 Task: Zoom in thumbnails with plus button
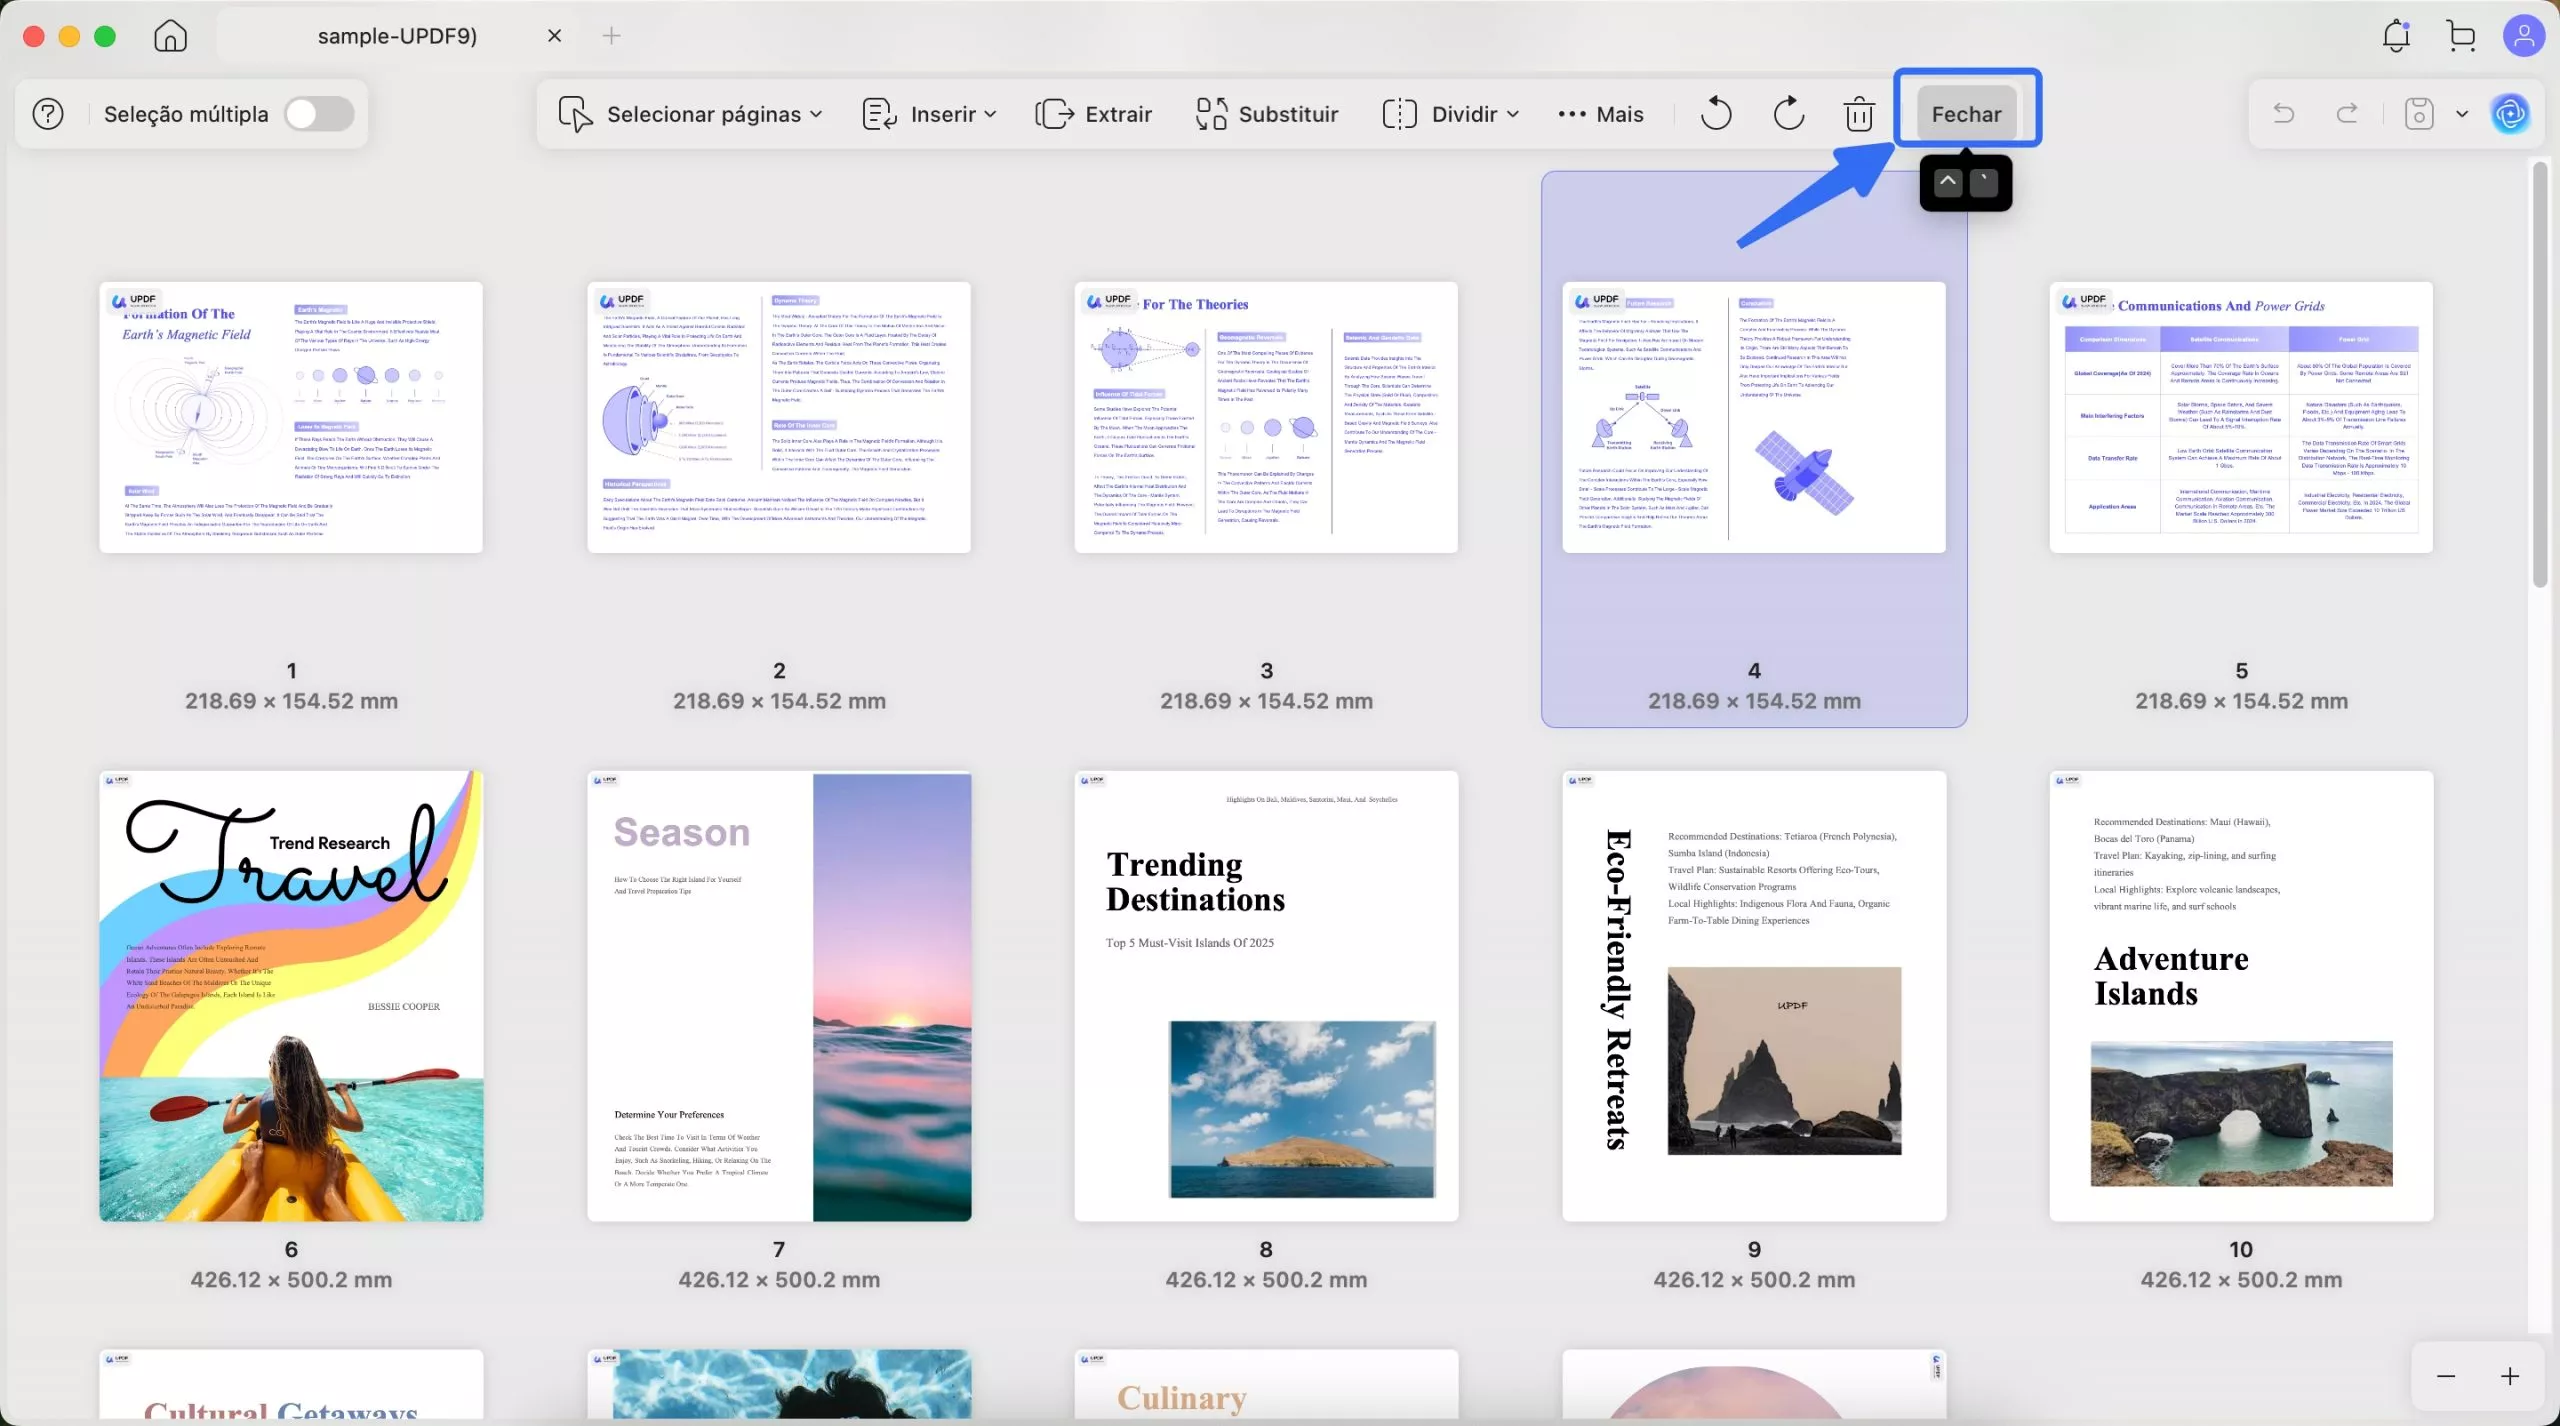pos(2510,1376)
